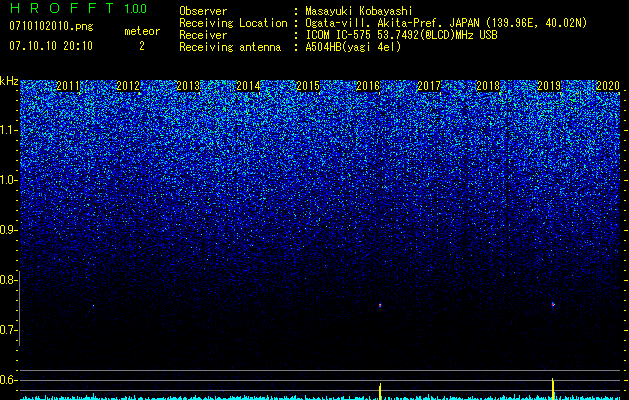This screenshot has height=400, width=629.
Task: Click observer name Masayuki Kobayashi
Action: click(x=359, y=11)
